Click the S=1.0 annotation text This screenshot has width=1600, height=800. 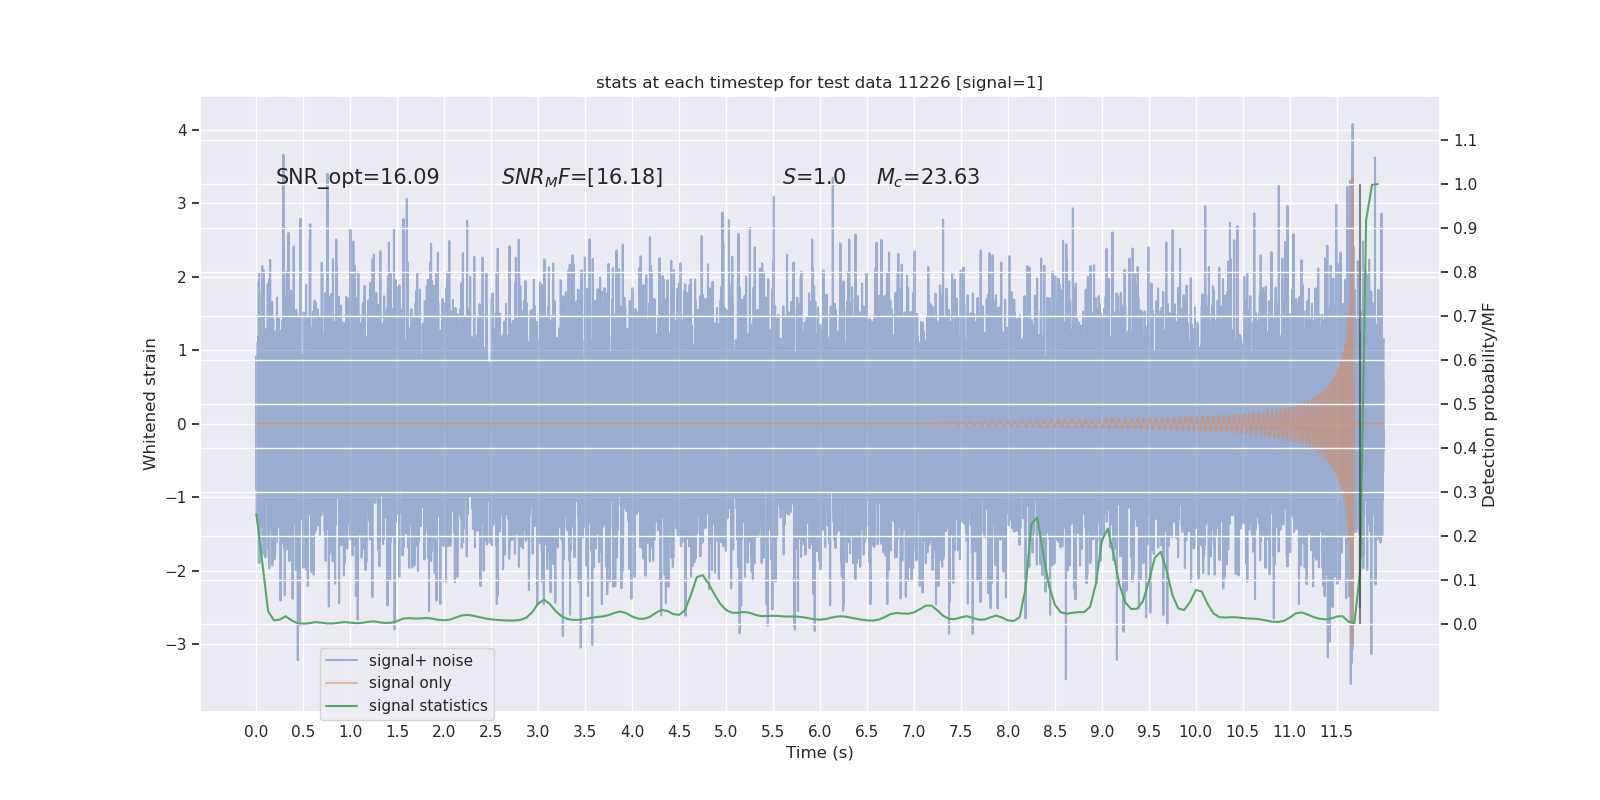click(x=814, y=177)
